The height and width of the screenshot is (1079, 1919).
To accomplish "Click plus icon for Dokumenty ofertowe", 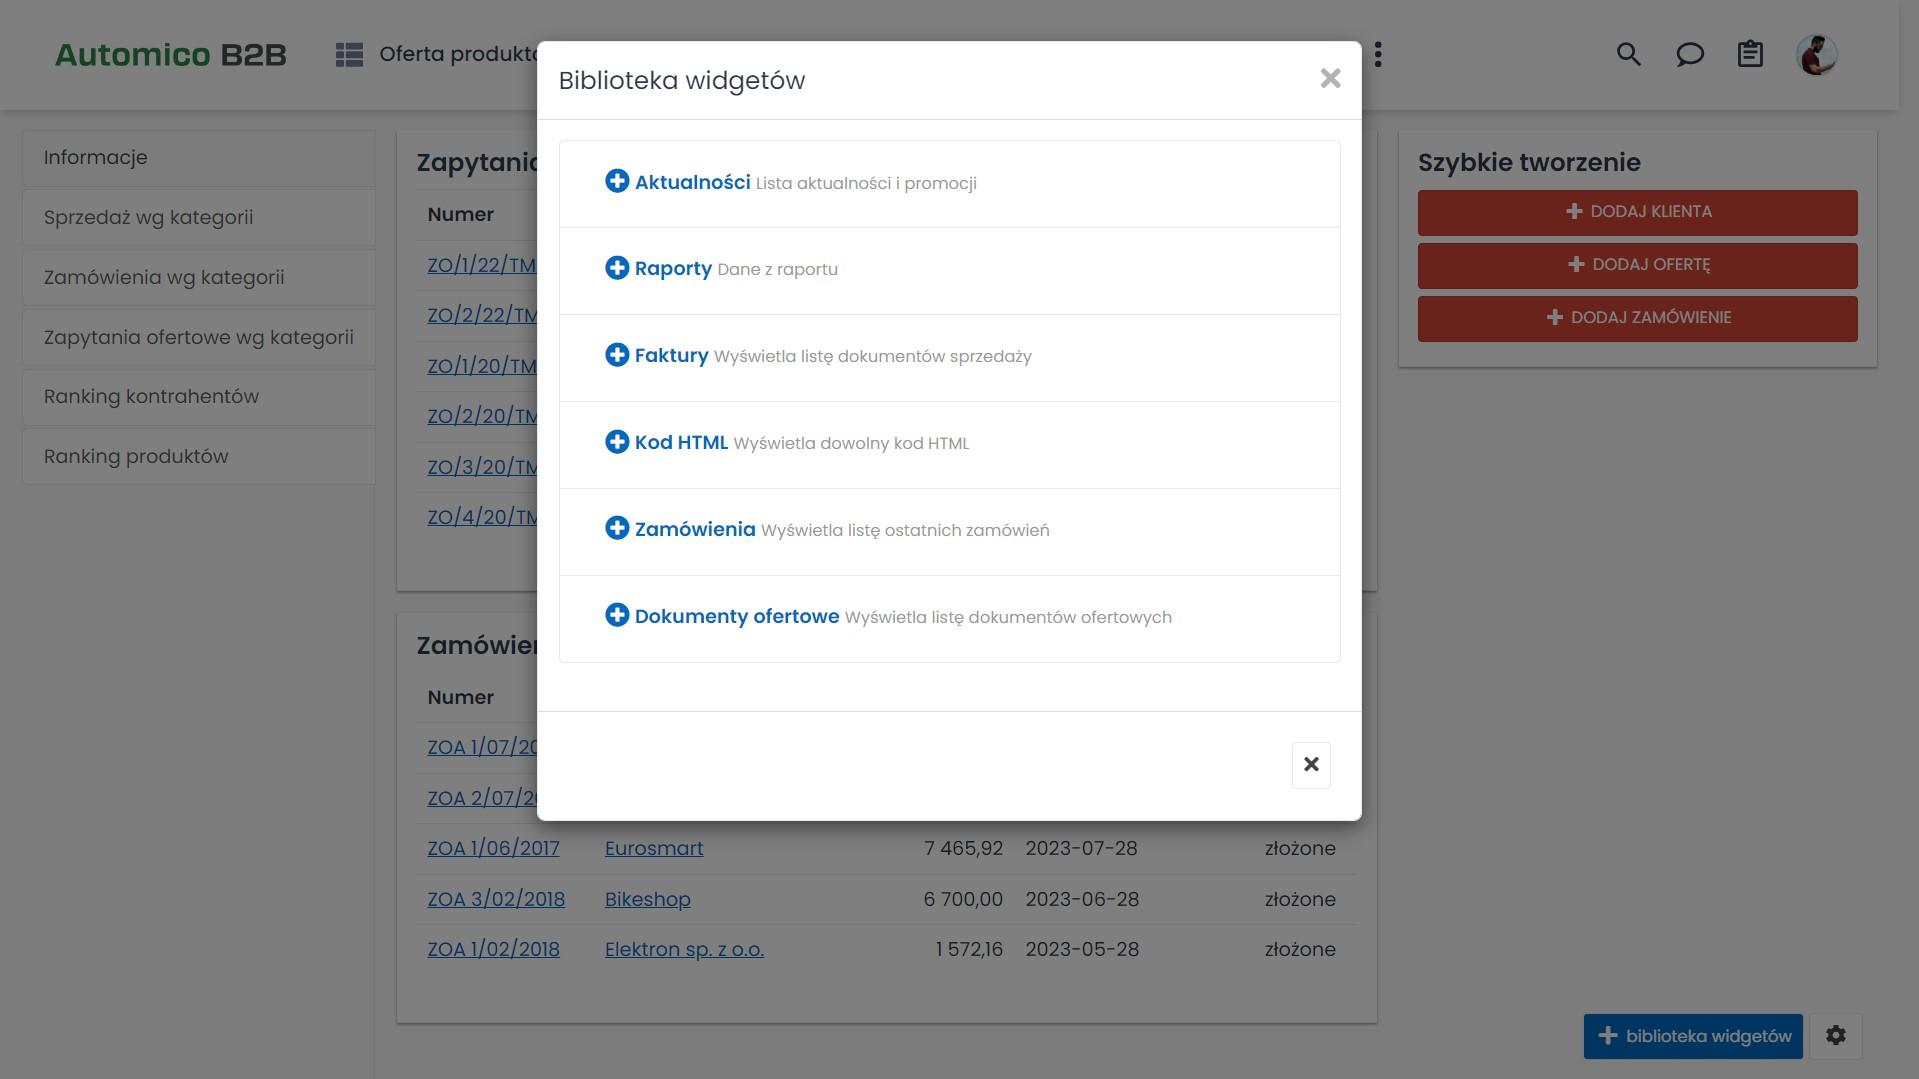I will [x=617, y=615].
